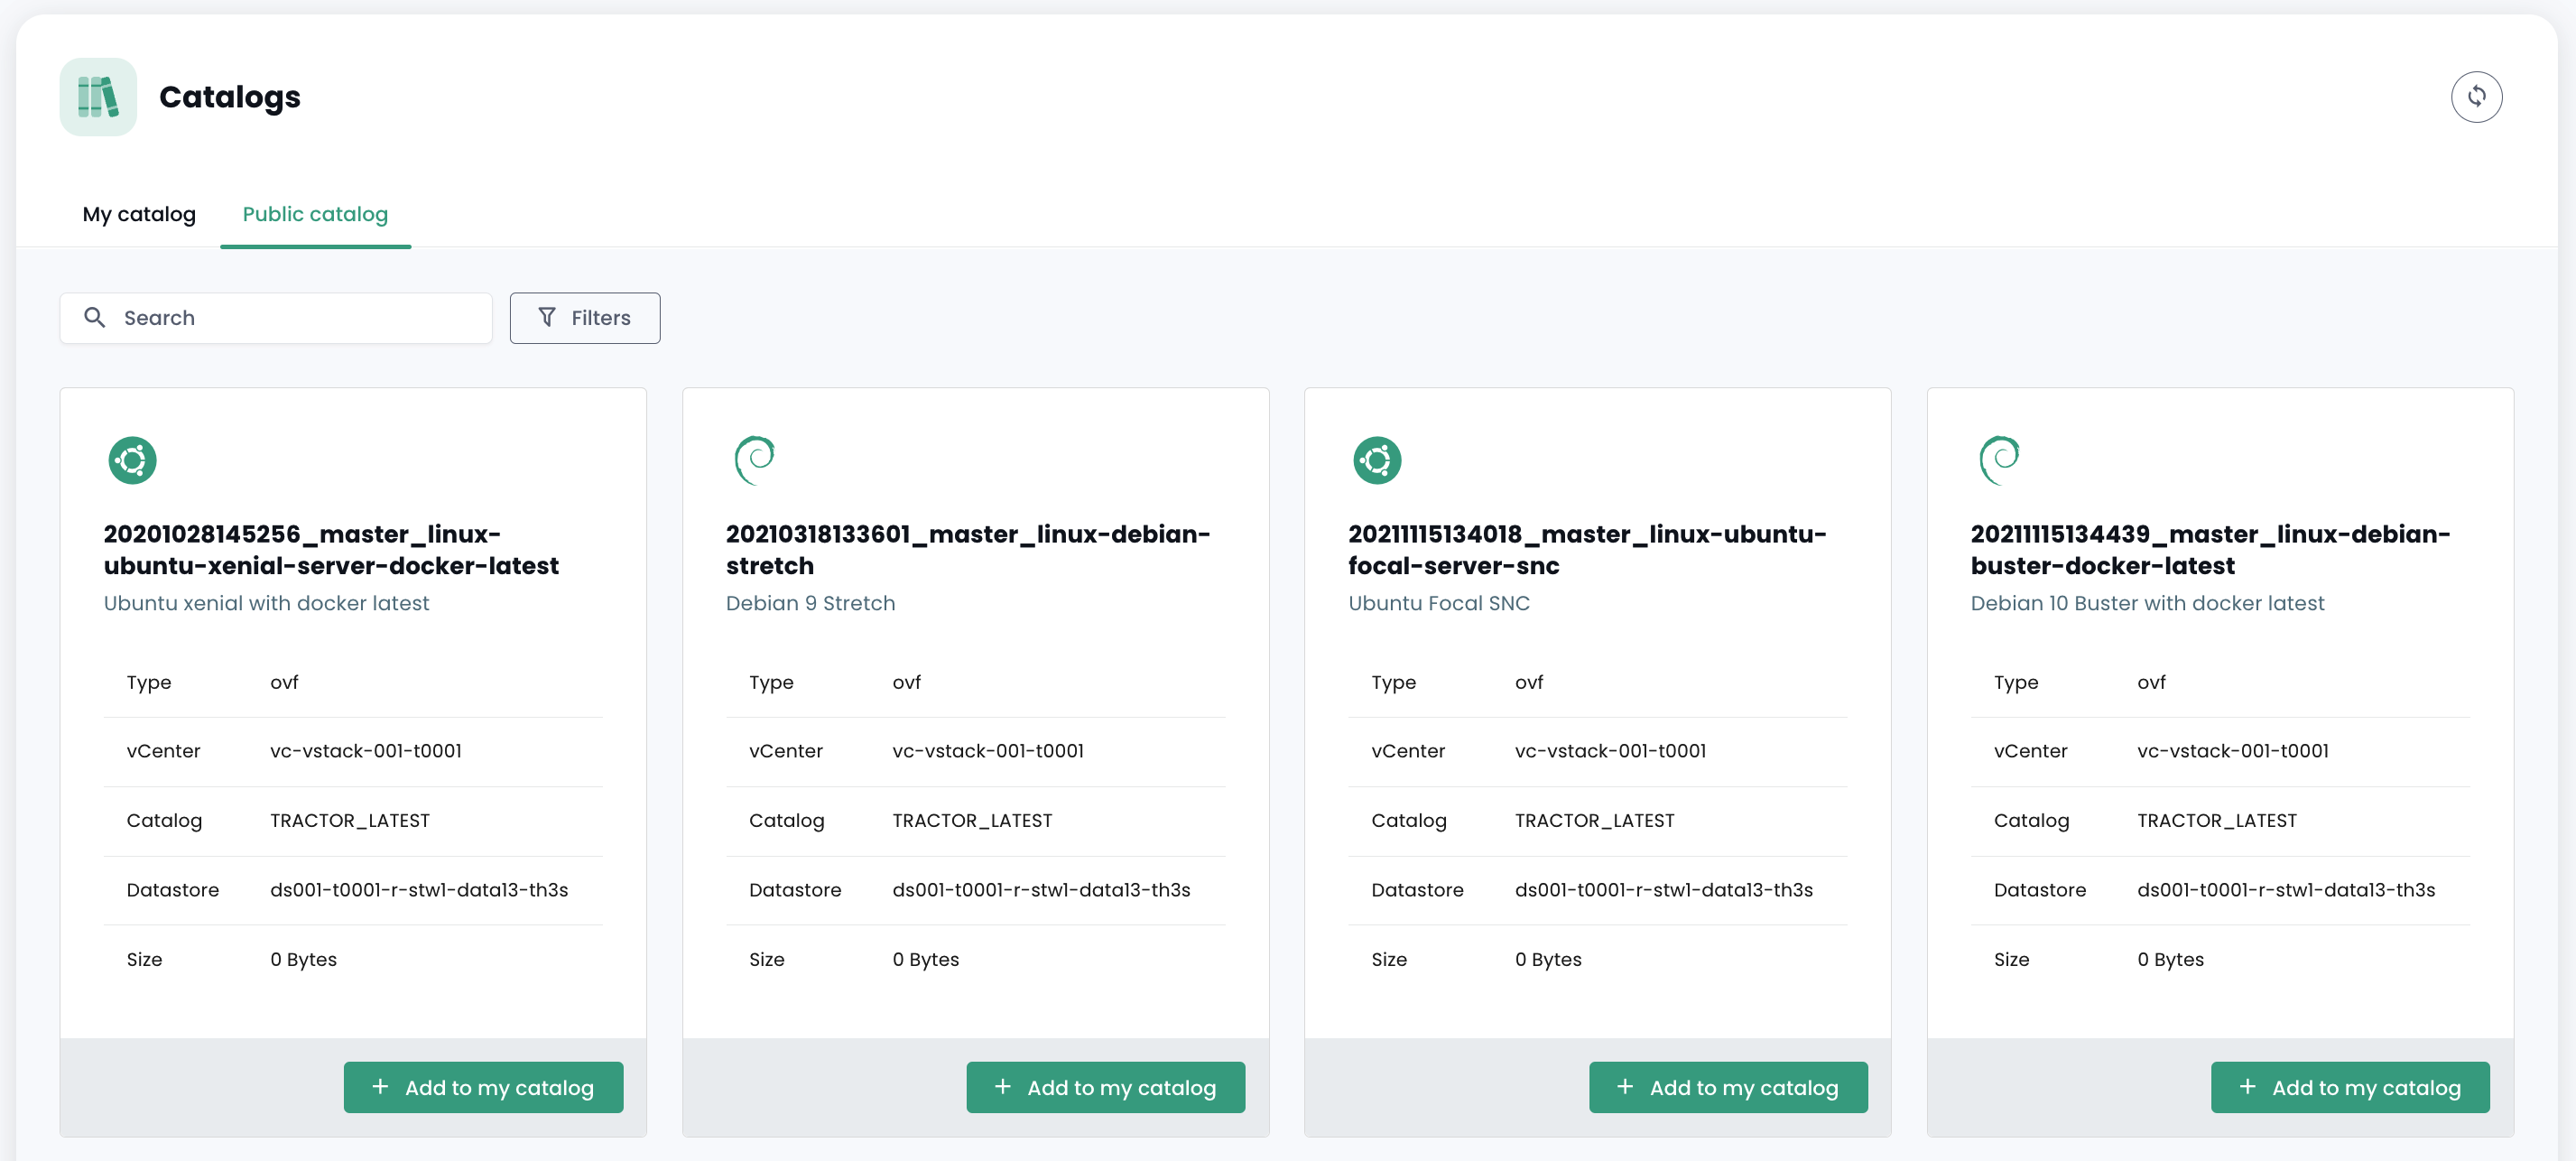Click the funnel icon on the Filters button

546,317
